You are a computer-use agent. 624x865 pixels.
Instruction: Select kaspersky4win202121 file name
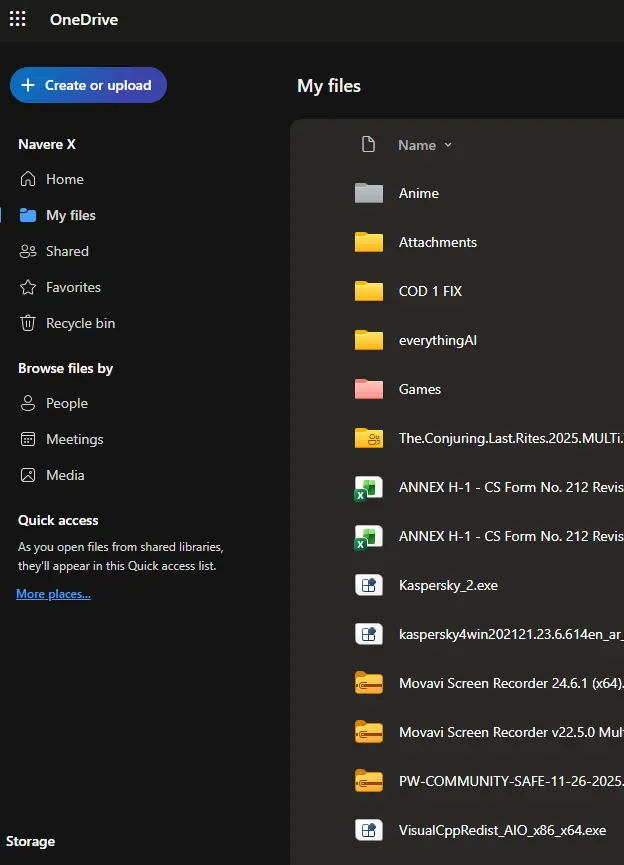(x=511, y=634)
